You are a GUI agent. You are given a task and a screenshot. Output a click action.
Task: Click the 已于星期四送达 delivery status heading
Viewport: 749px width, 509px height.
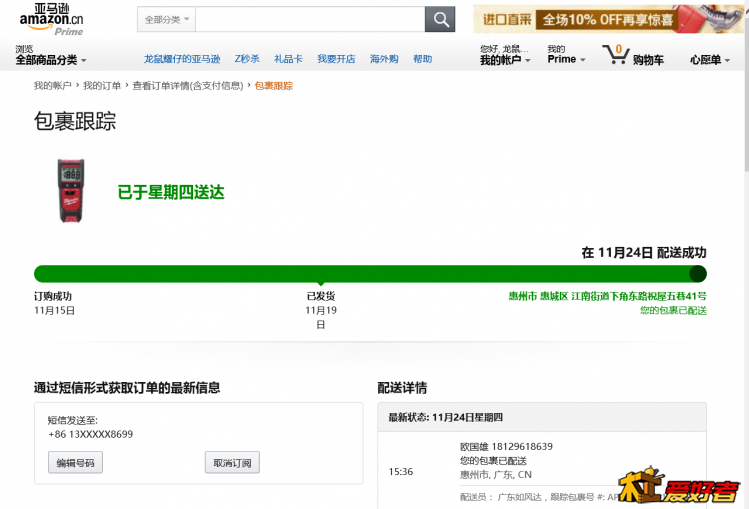coord(171,192)
